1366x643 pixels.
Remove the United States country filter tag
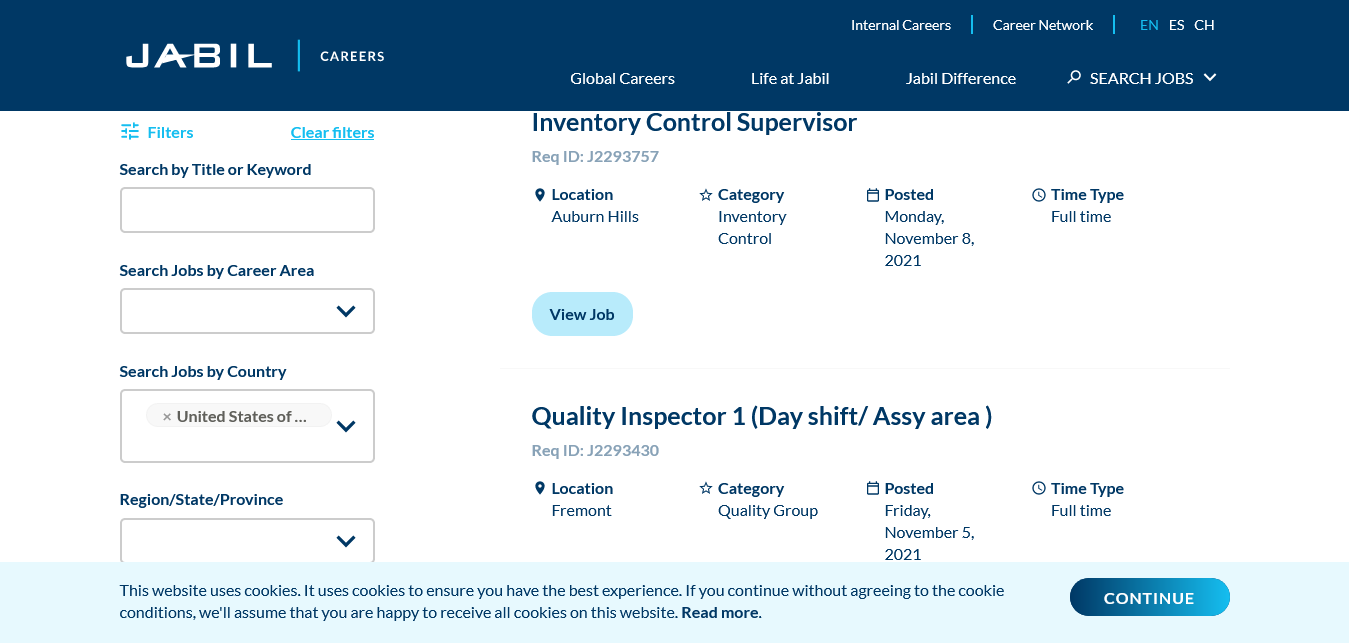(x=167, y=417)
